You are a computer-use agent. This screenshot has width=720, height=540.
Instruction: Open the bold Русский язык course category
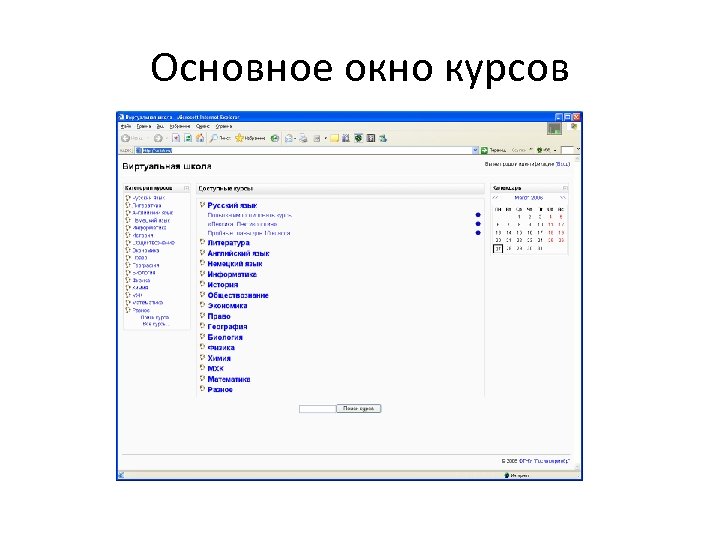232,205
